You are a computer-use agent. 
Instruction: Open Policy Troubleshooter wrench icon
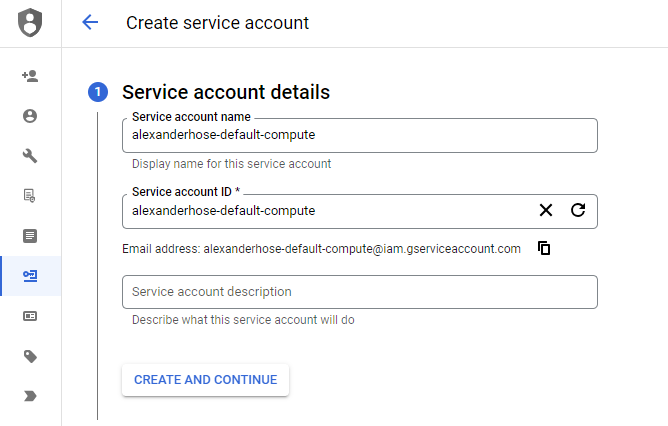coord(30,155)
